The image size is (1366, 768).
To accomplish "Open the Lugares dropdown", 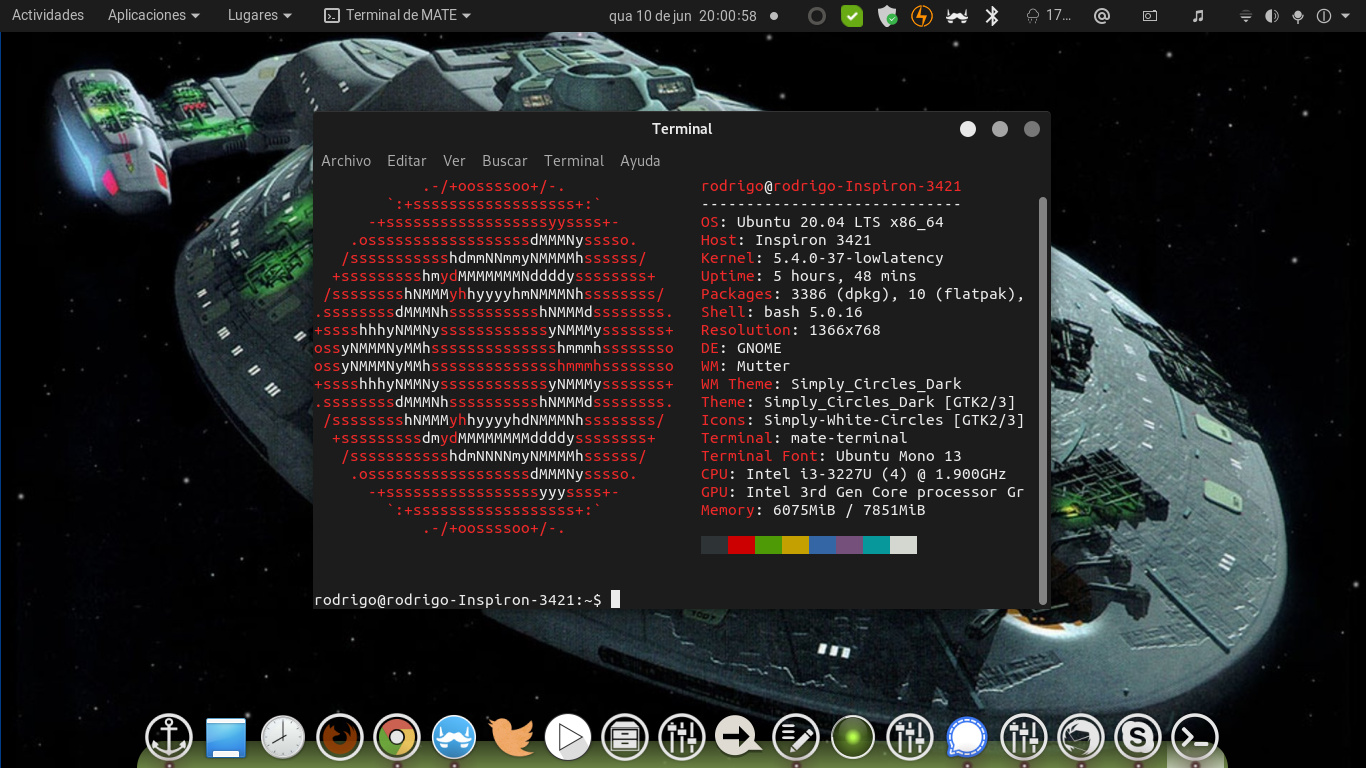I will [259, 16].
